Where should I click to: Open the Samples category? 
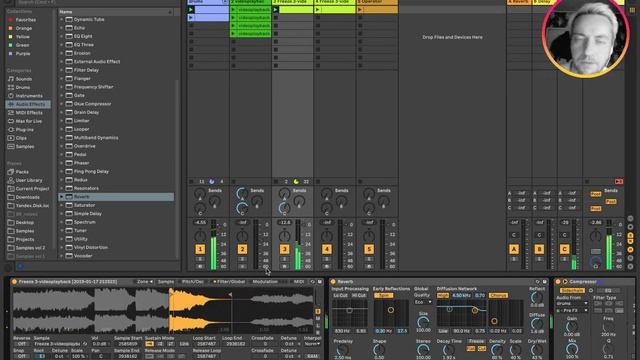click(x=24, y=147)
